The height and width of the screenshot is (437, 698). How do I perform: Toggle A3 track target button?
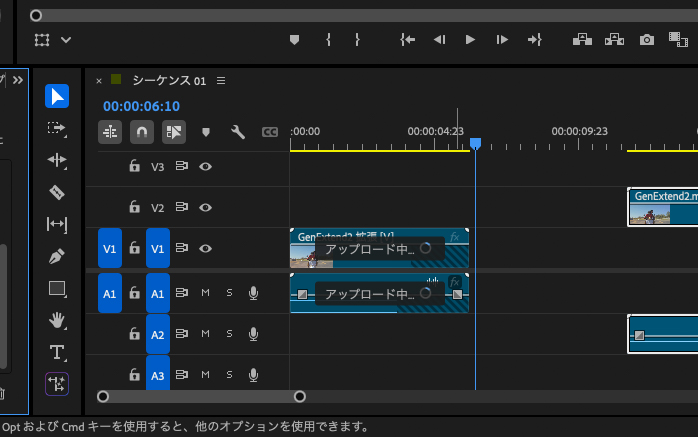click(x=158, y=374)
